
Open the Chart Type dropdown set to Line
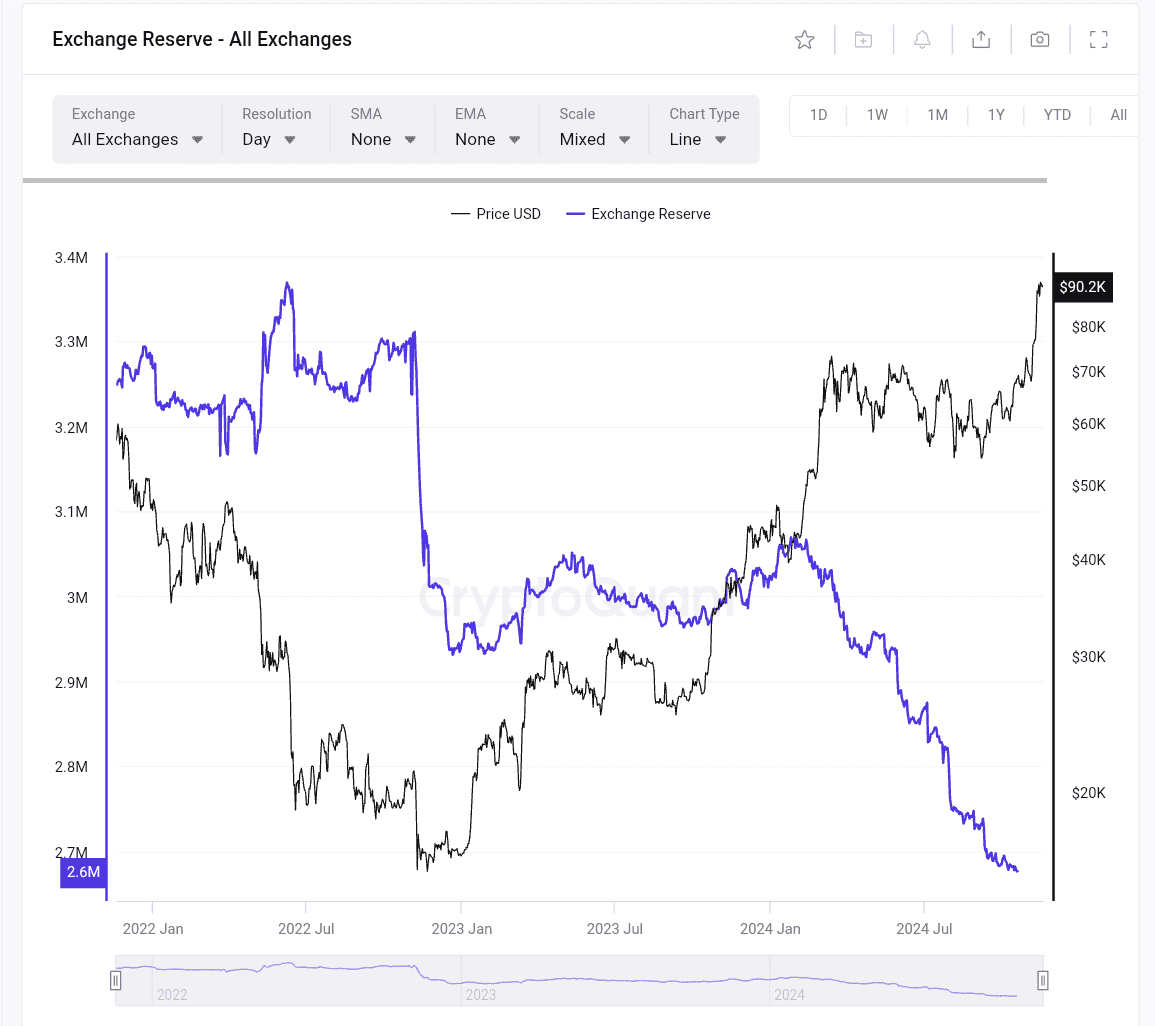point(696,139)
